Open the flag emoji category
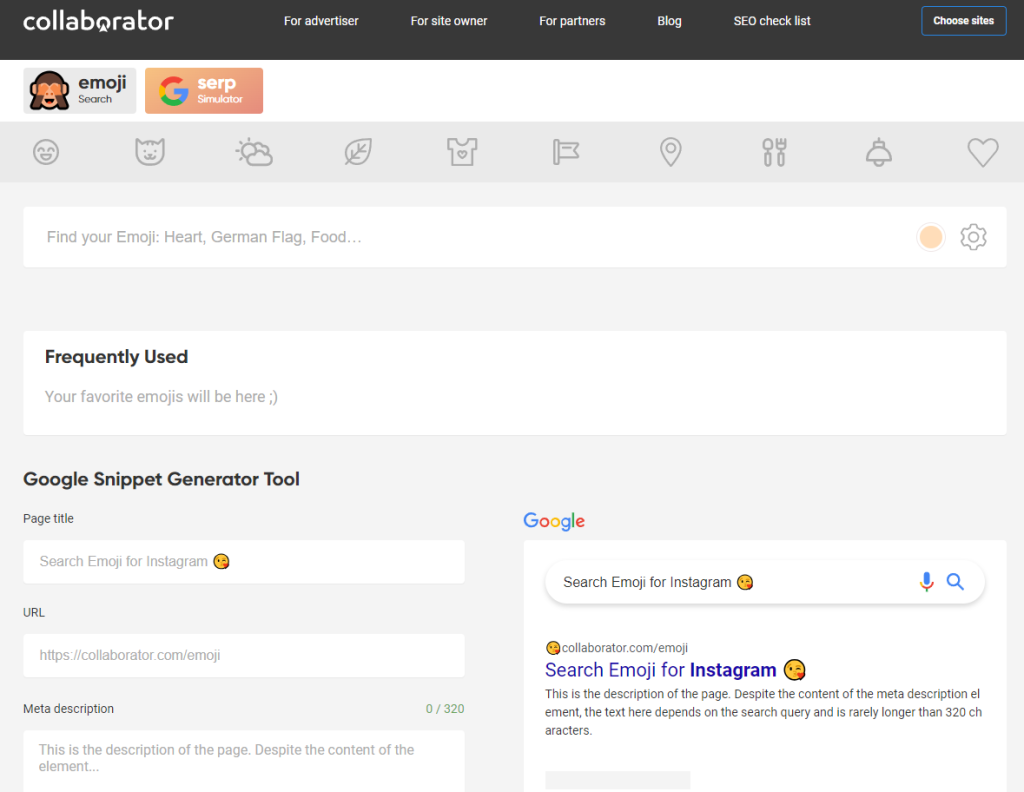 [x=566, y=152]
